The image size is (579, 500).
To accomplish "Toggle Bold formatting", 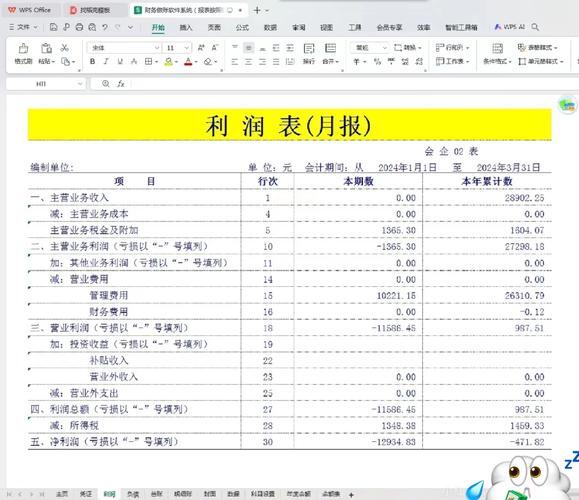I will pos(92,62).
